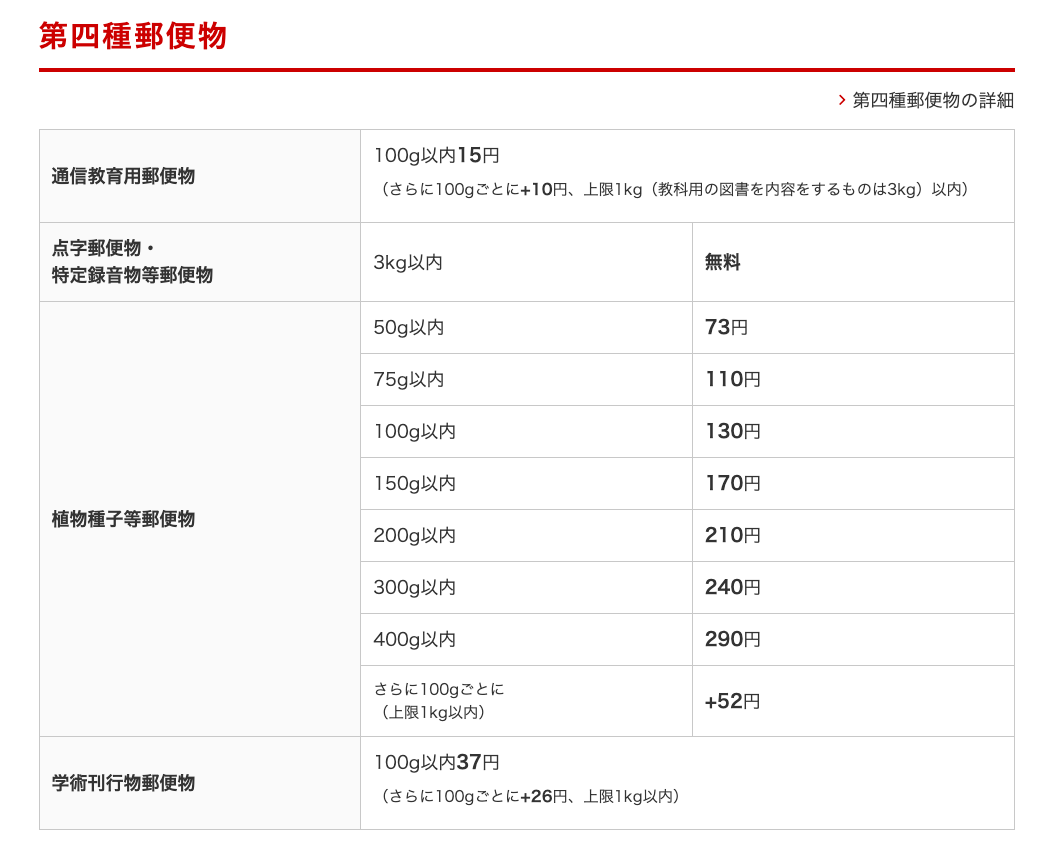Click the 第四種郵便物 section heading
Screen dimensions: 1058x848
133,36
